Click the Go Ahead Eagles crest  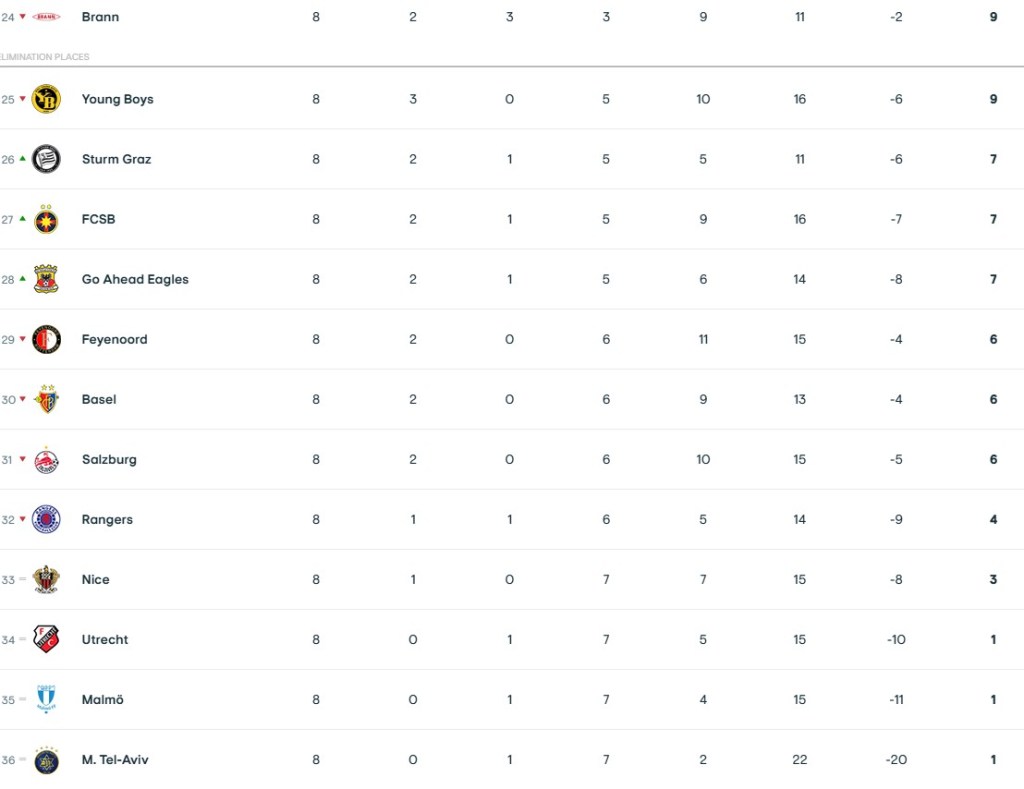pyautogui.click(x=46, y=279)
